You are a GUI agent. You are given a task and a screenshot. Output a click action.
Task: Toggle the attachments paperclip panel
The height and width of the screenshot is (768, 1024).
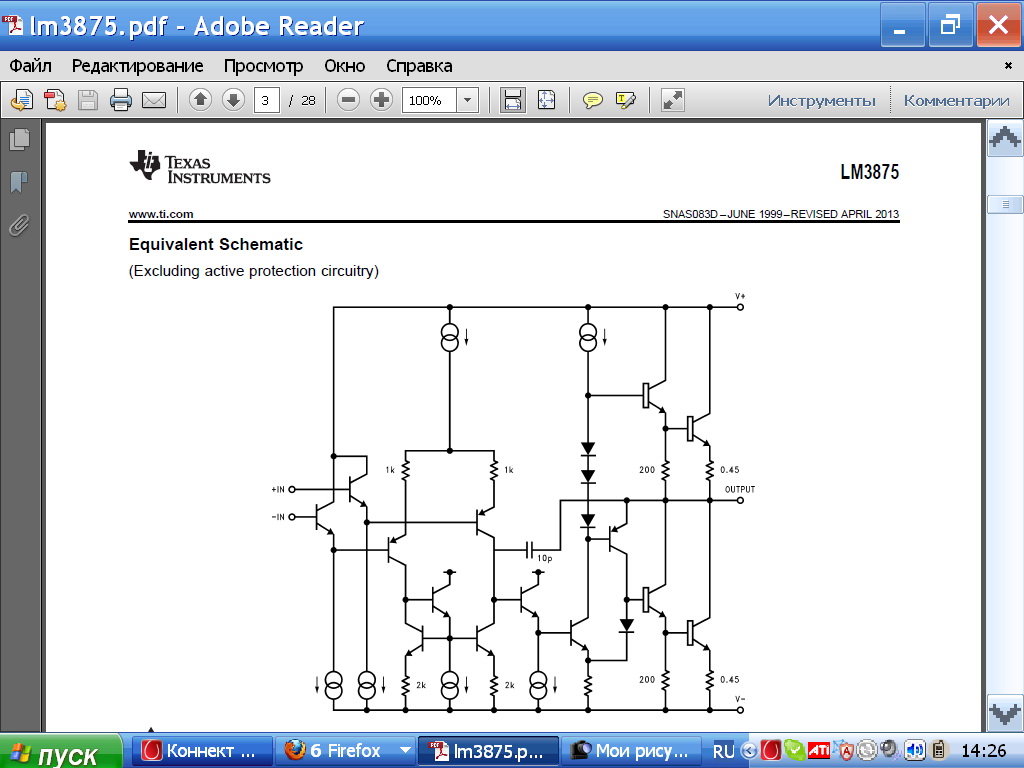[x=19, y=225]
